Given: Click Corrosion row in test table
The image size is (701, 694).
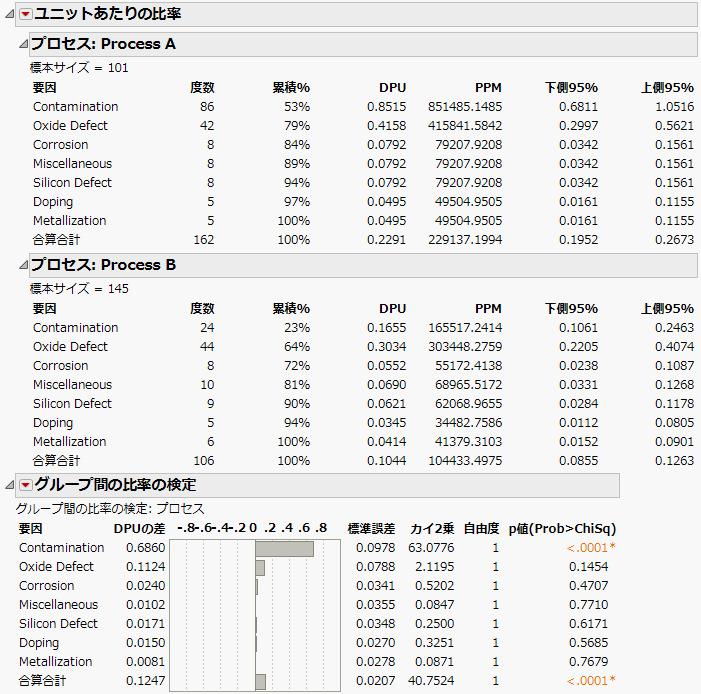Looking at the screenshot, I should pos(317,585).
